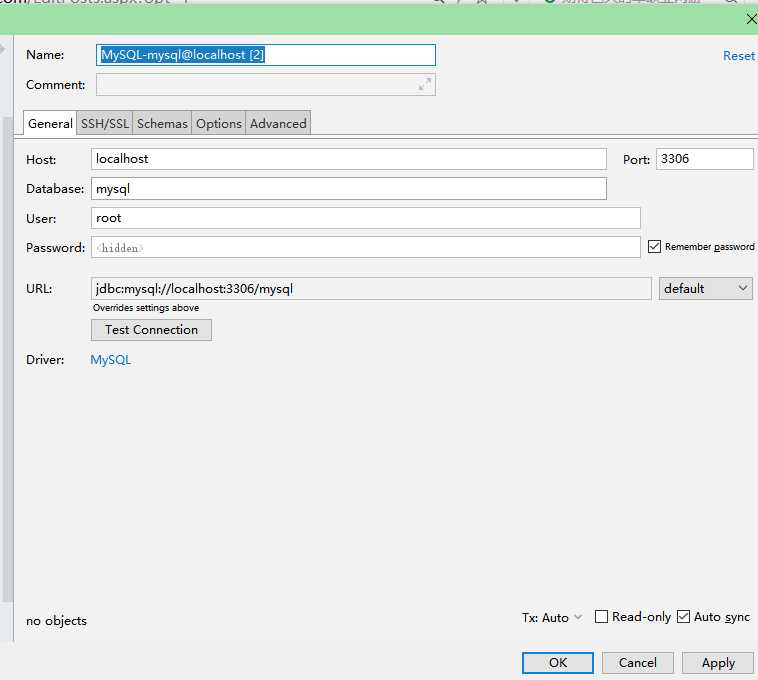This screenshot has height=680, width=758.
Task: Close the data source dialog
Action: (751, 19)
